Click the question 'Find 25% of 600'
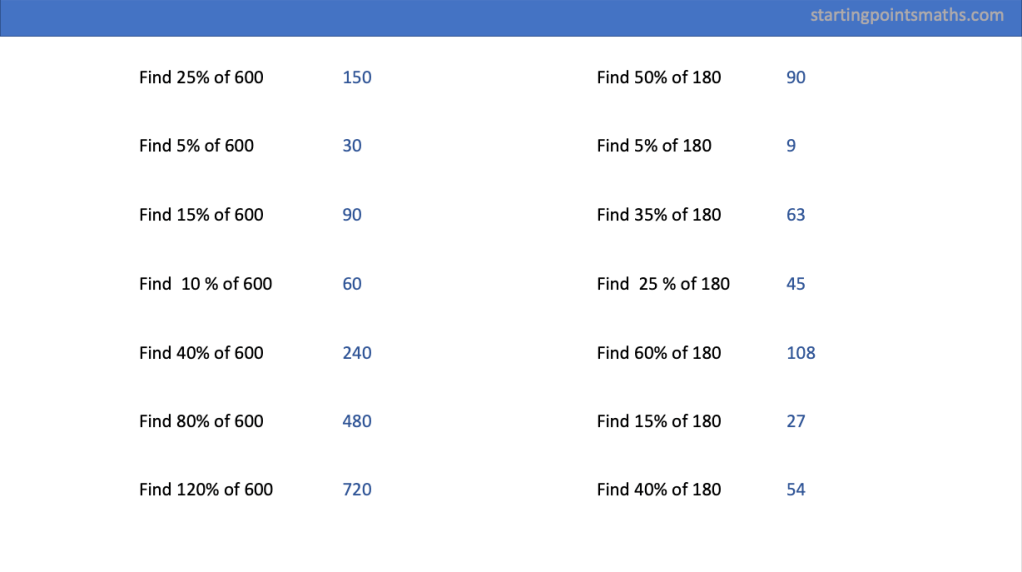Image resolution: width=1022 pixels, height=572 pixels. click(x=201, y=77)
